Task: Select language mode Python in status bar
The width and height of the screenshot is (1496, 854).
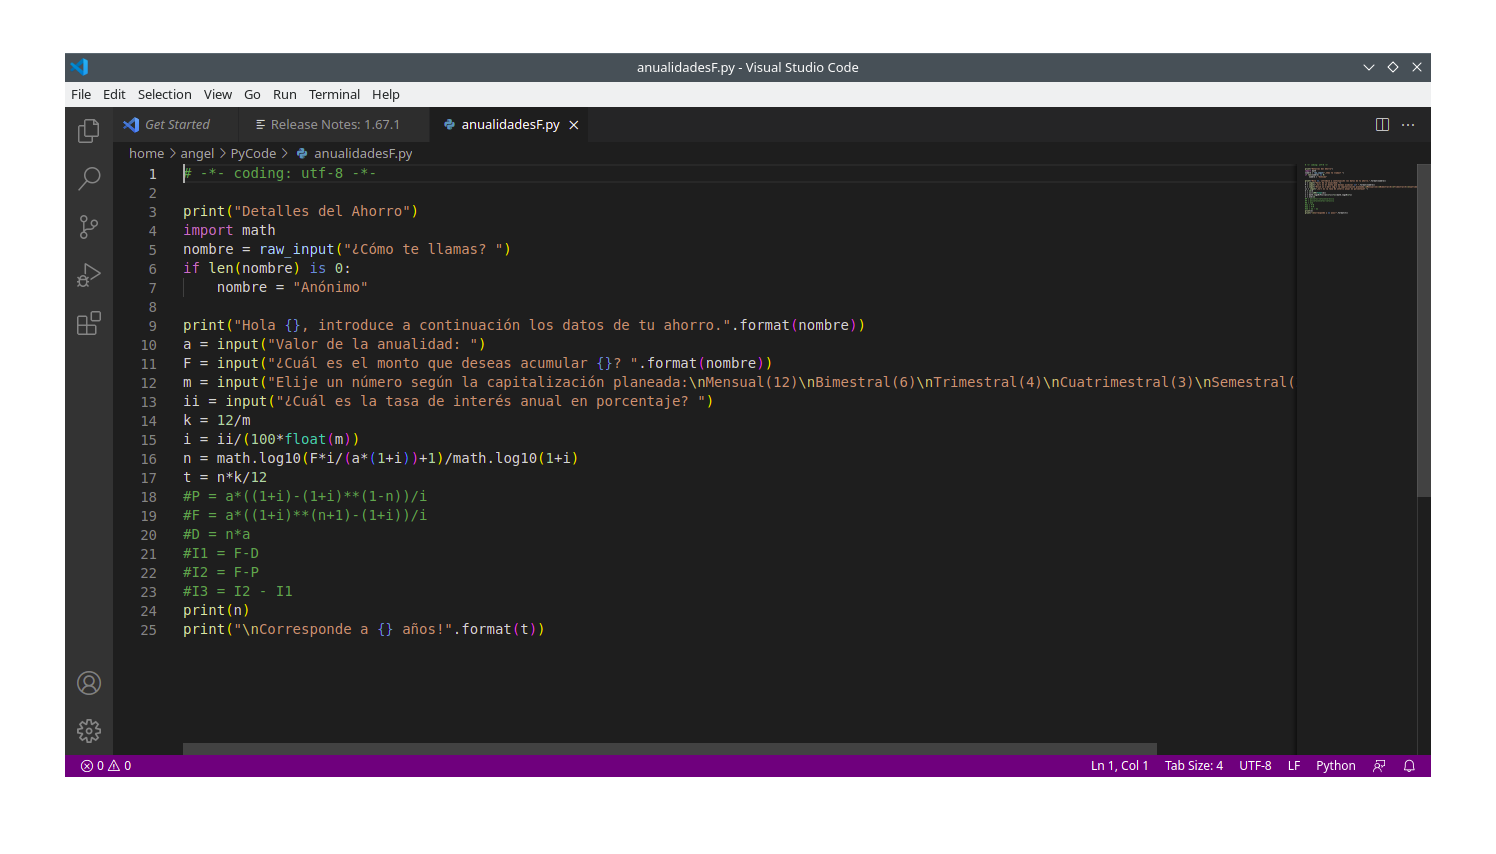Action: click(1336, 766)
